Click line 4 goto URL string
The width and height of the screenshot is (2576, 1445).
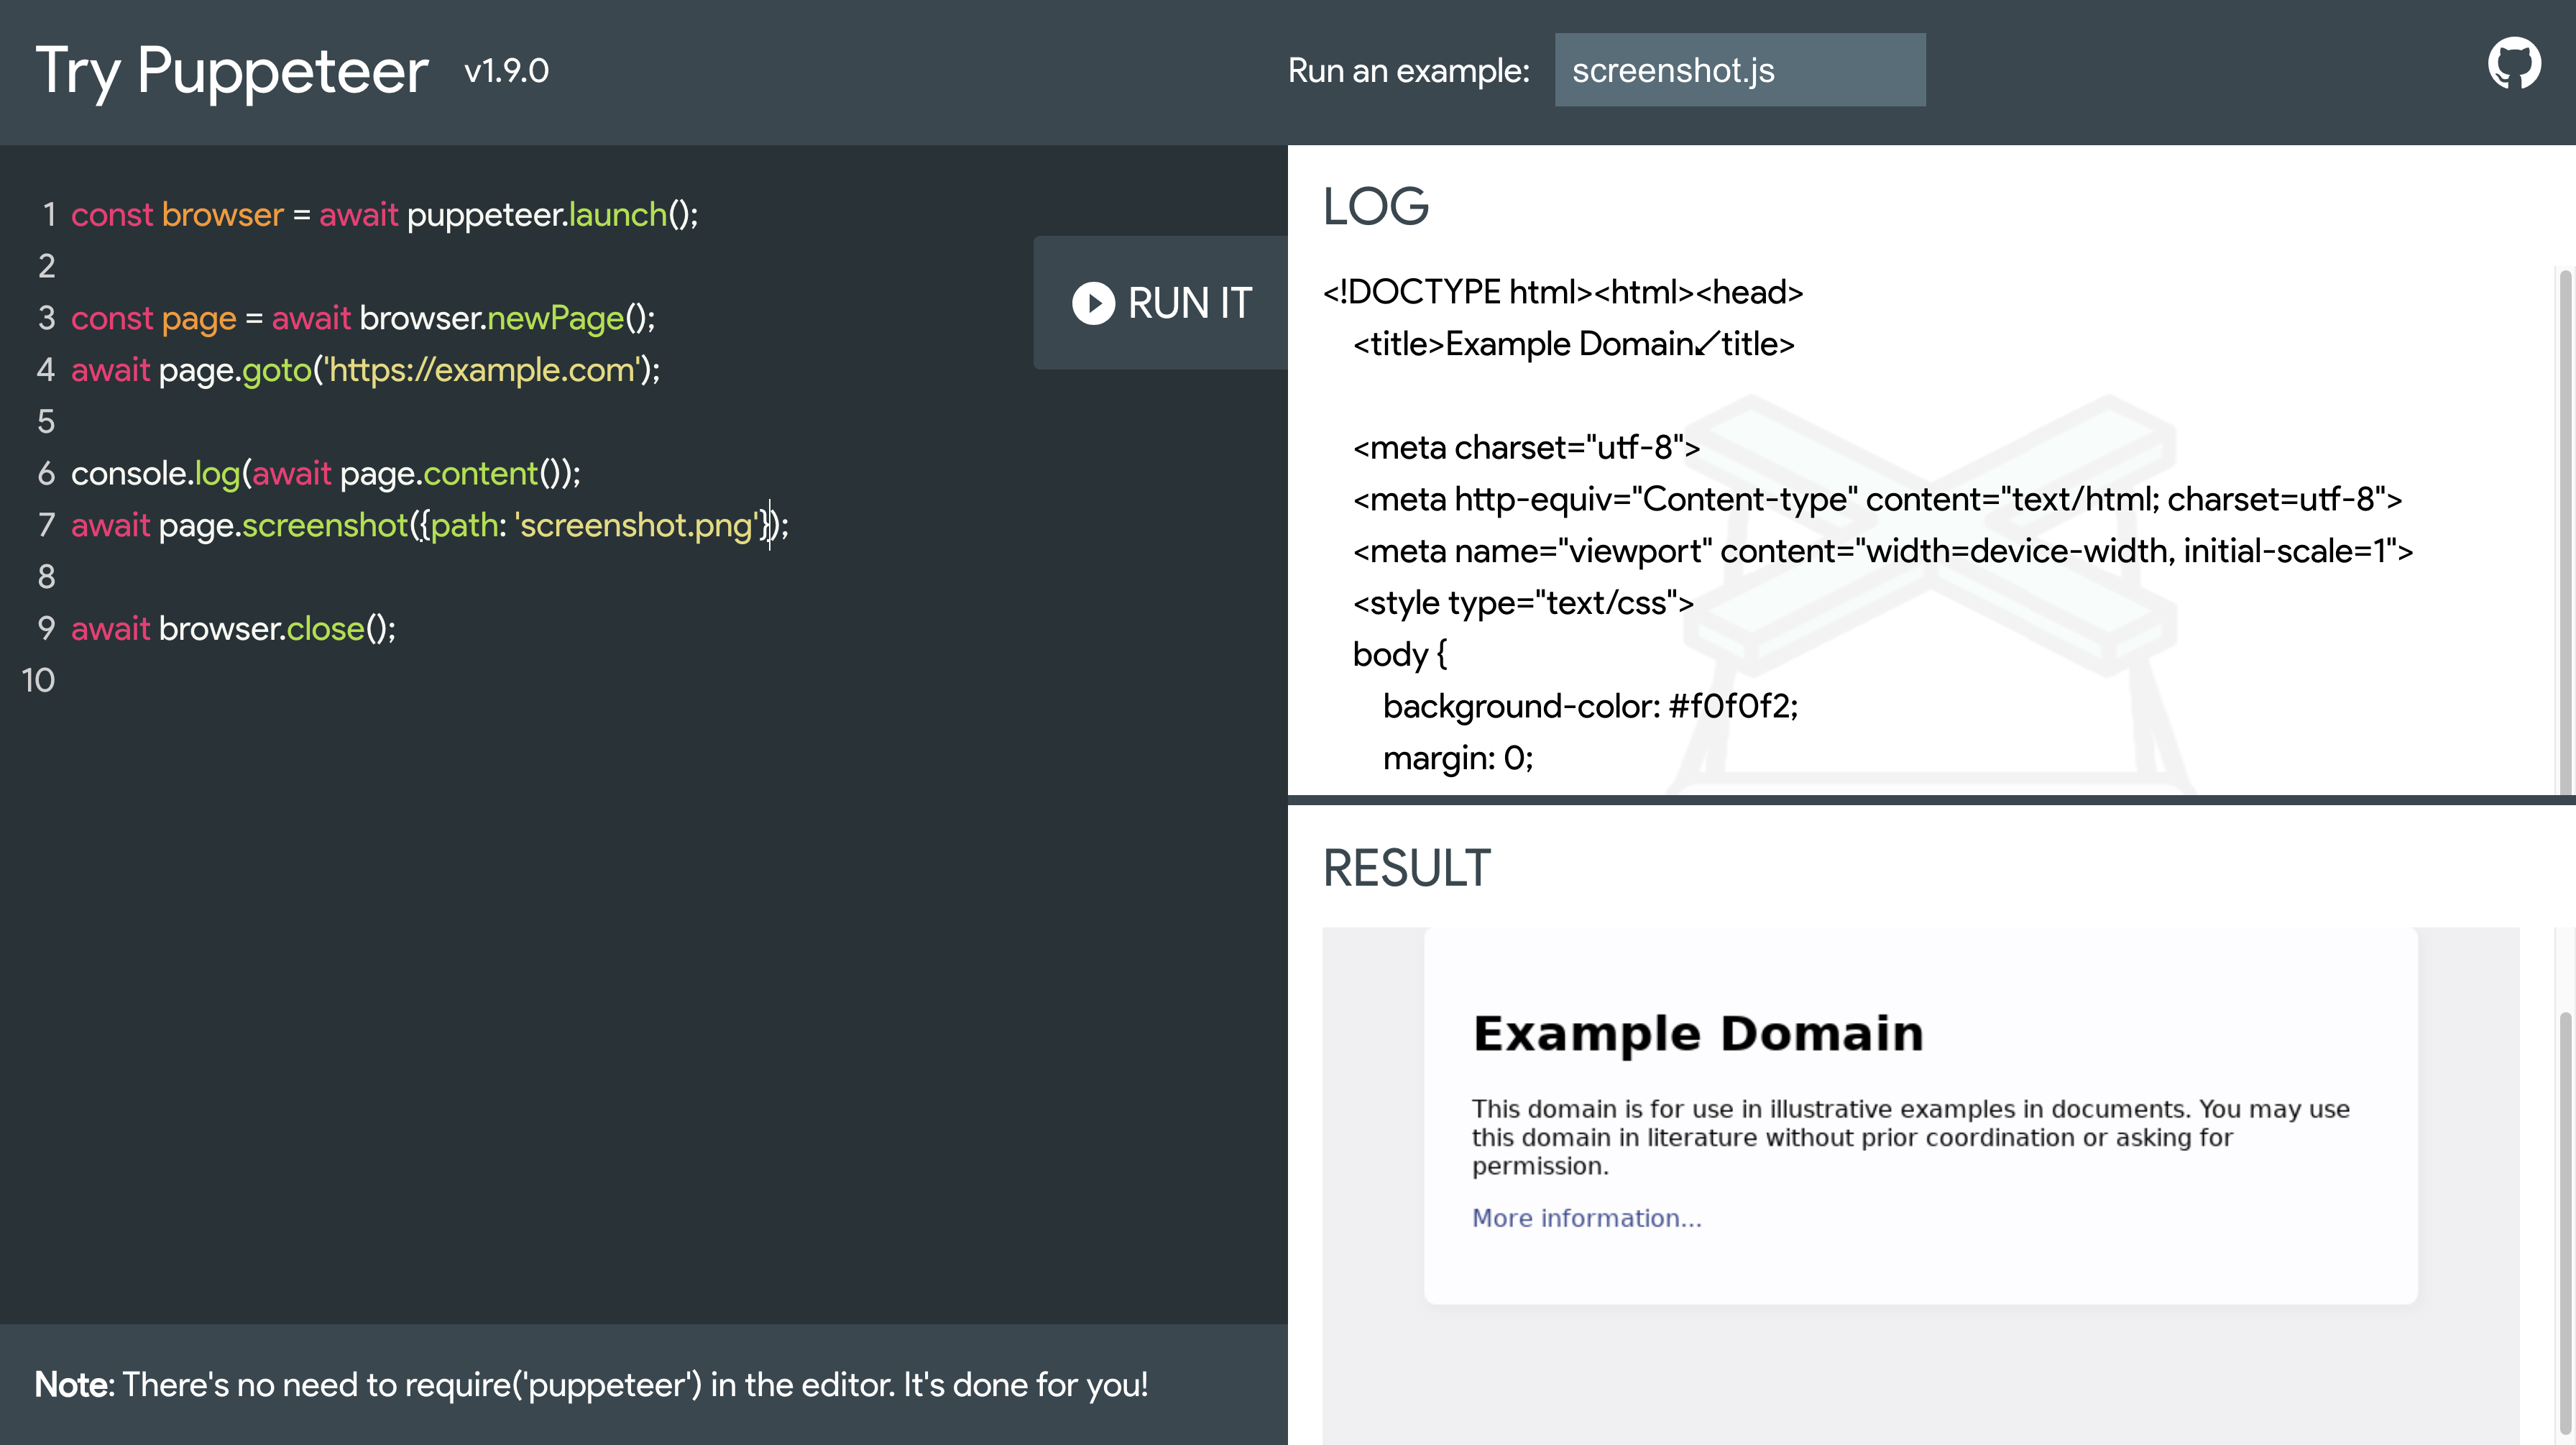(x=480, y=370)
